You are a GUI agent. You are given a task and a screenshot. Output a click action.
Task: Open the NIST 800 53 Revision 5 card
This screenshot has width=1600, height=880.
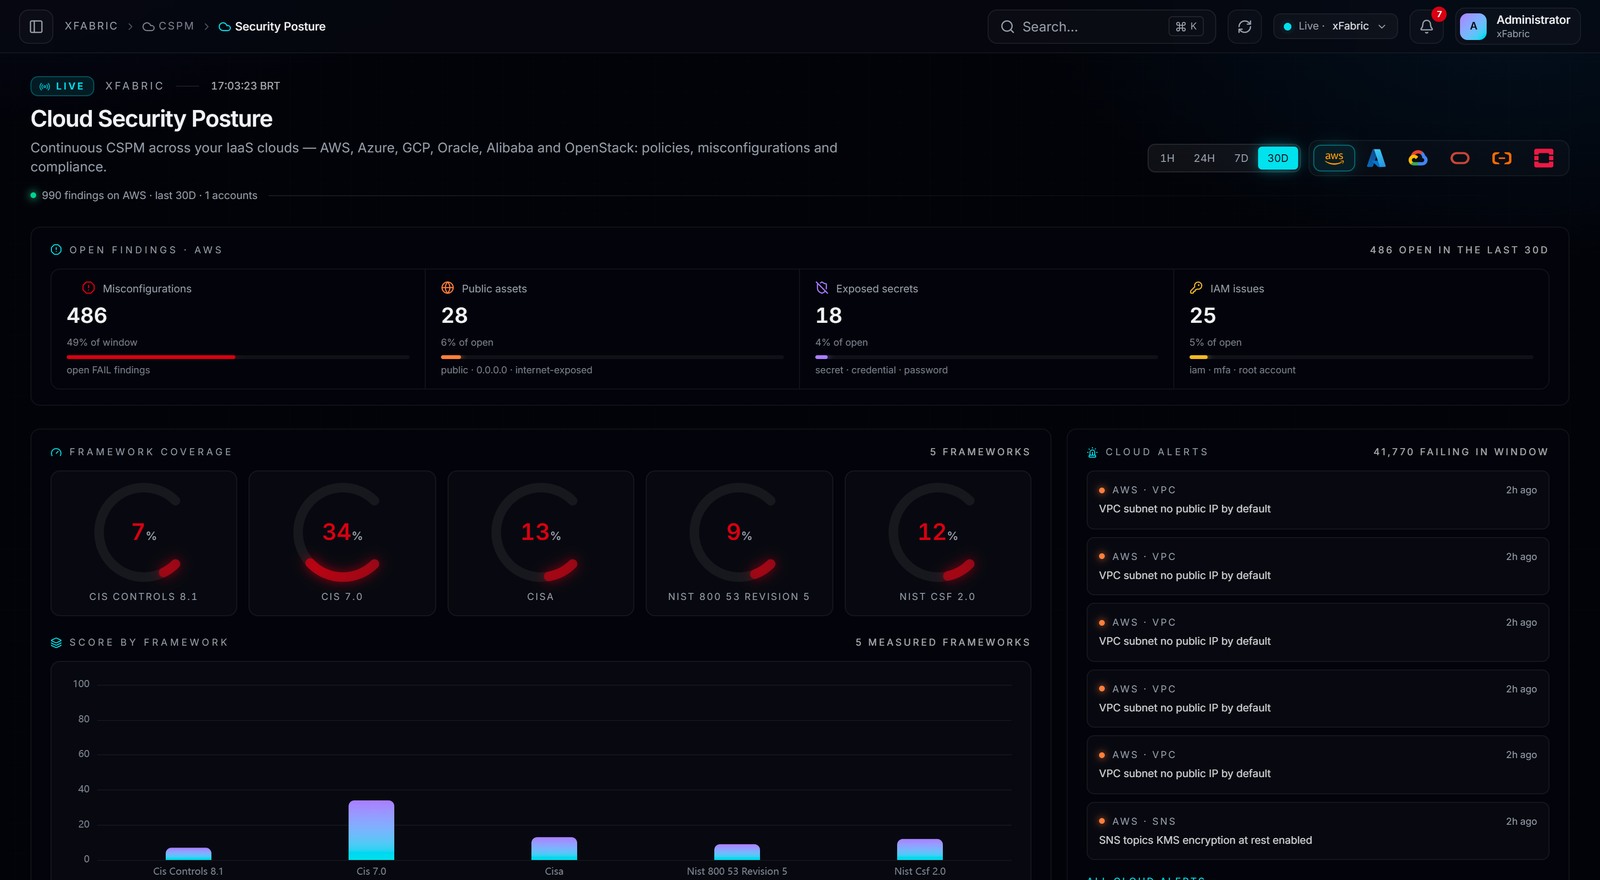tap(739, 543)
